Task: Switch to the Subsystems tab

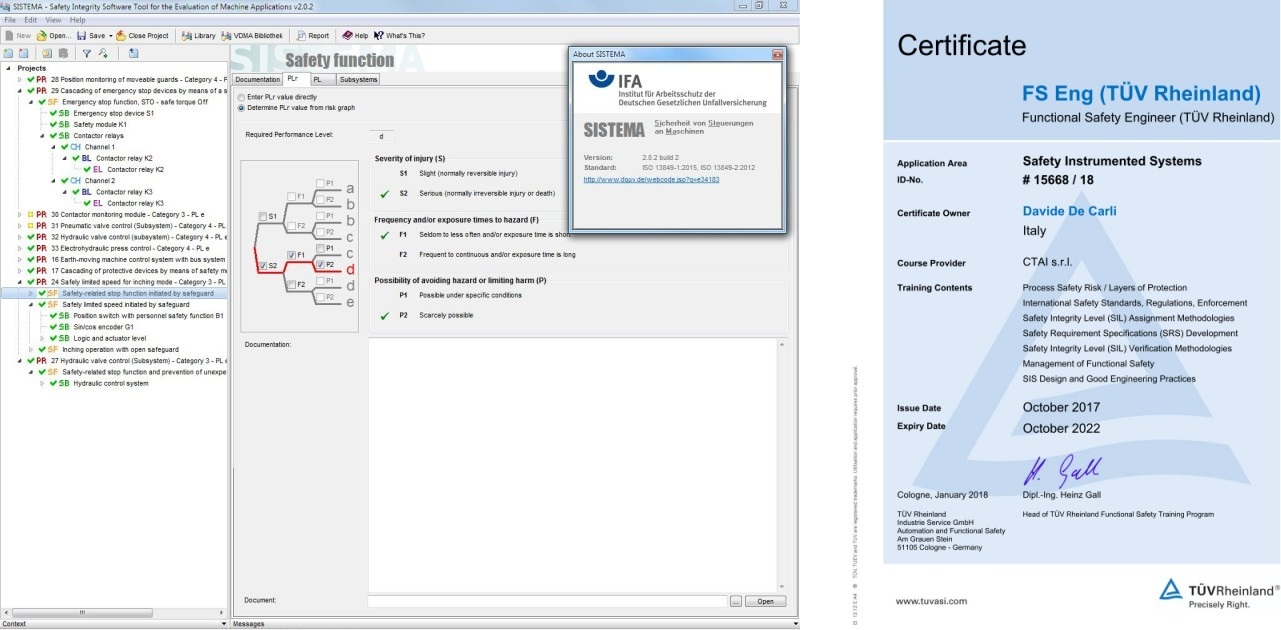Action: (358, 79)
